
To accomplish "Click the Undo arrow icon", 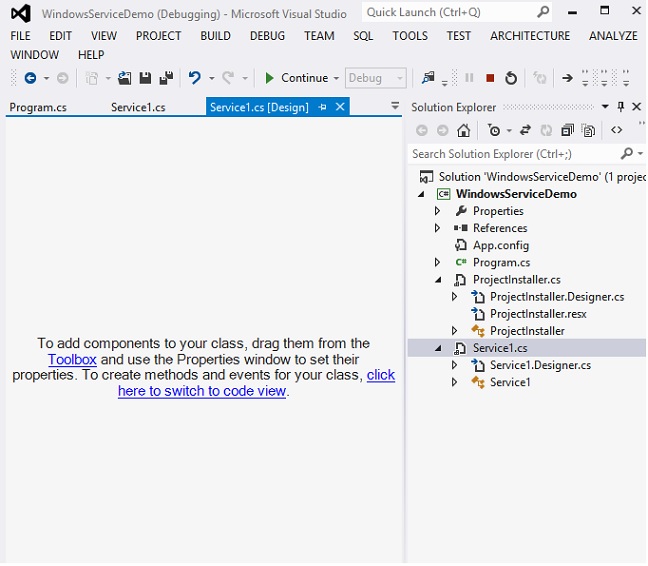I will tap(195, 78).
